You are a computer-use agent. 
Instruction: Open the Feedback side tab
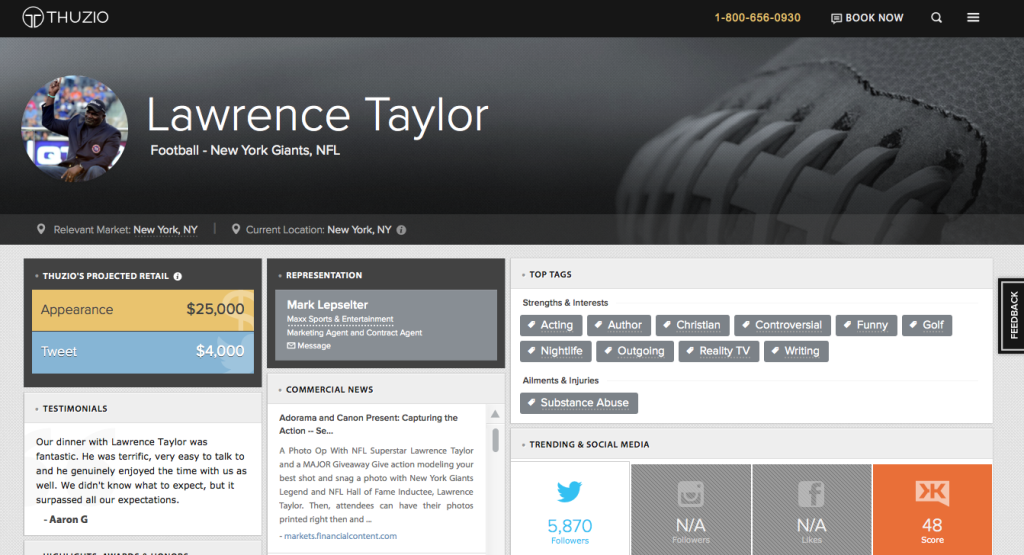1012,315
